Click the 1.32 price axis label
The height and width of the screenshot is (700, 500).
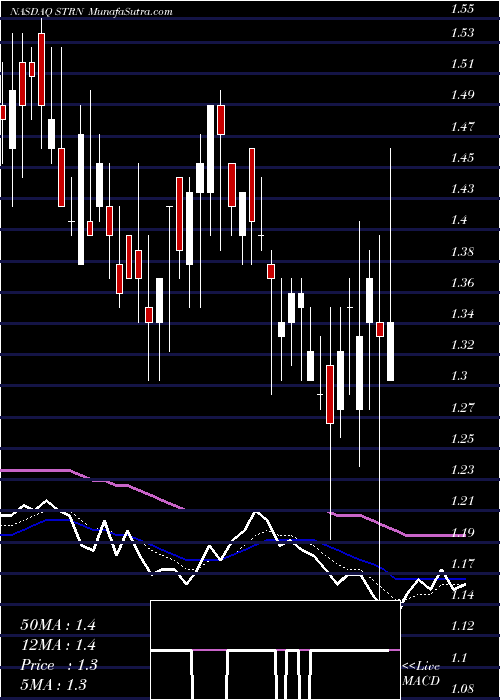pyautogui.click(x=462, y=345)
